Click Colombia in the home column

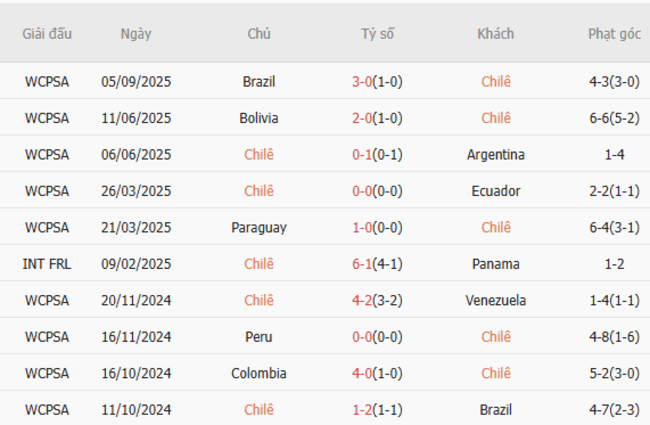click(x=259, y=373)
